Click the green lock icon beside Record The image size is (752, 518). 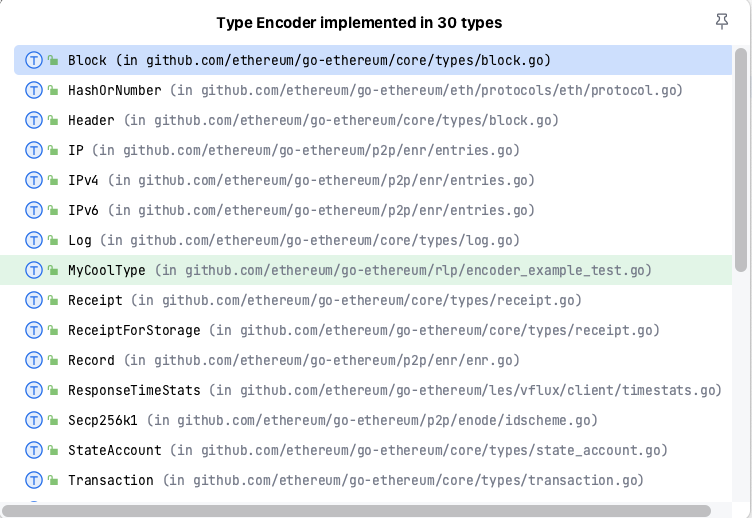(53, 360)
